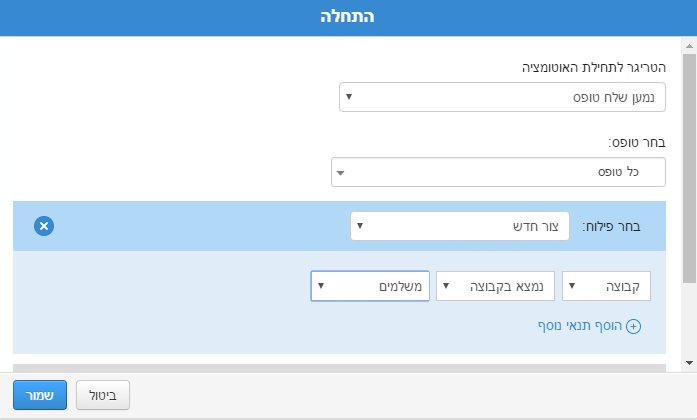Click the scrollbar up arrow
This screenshot has height=420, width=697.
[690, 46]
